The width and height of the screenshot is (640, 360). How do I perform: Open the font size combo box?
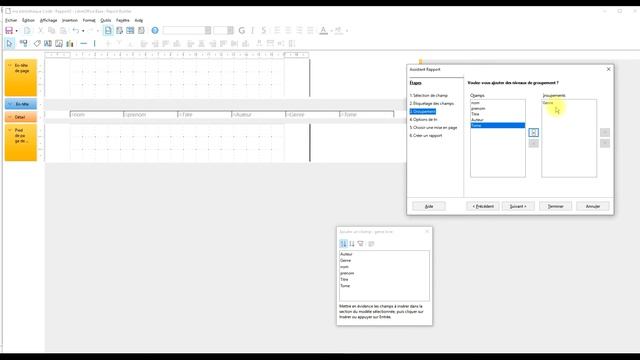[223, 30]
